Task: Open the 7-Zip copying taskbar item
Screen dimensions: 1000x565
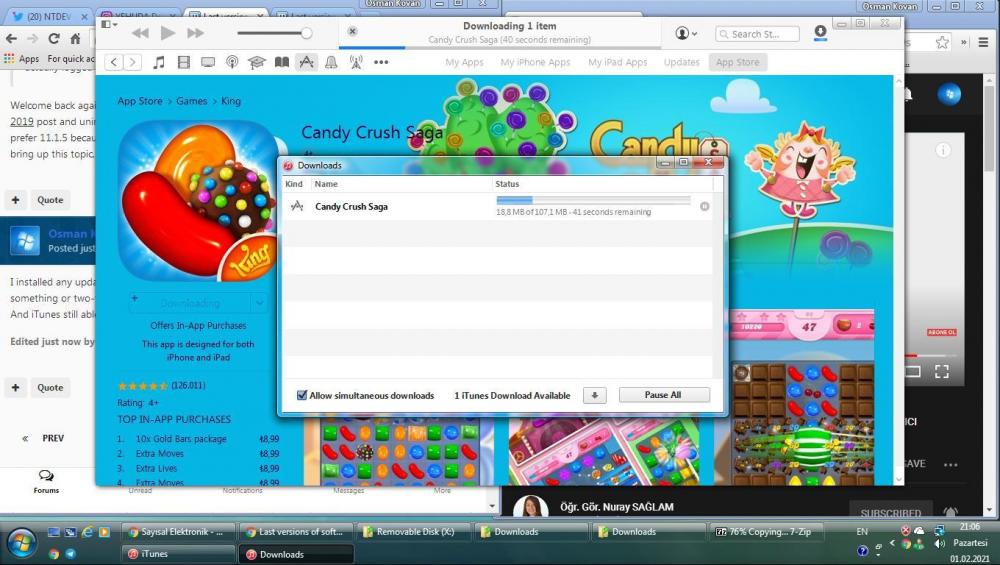Action: click(761, 532)
